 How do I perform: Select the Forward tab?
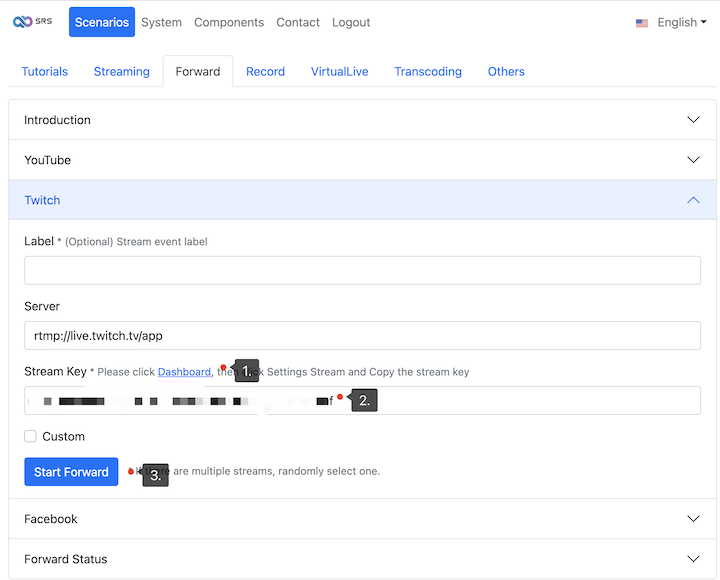click(x=198, y=71)
